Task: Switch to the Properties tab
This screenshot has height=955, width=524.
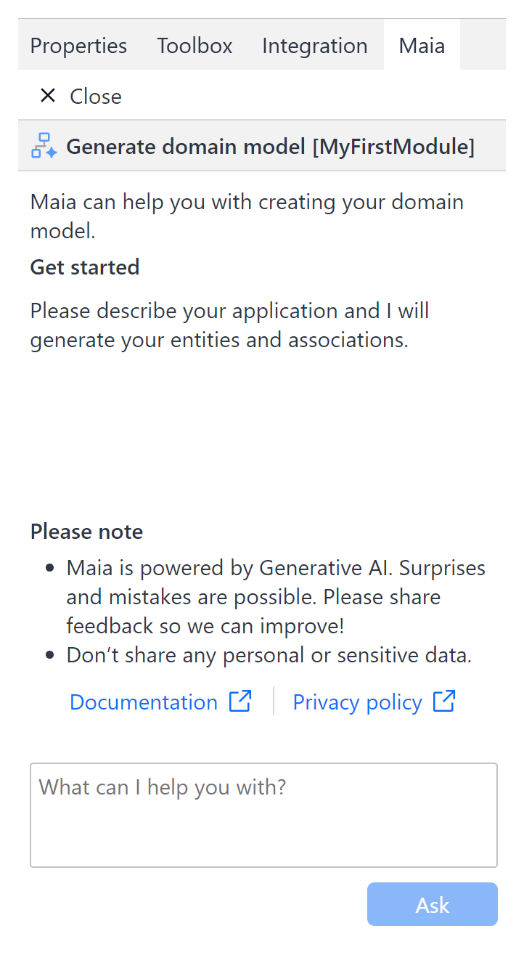Action: (79, 46)
